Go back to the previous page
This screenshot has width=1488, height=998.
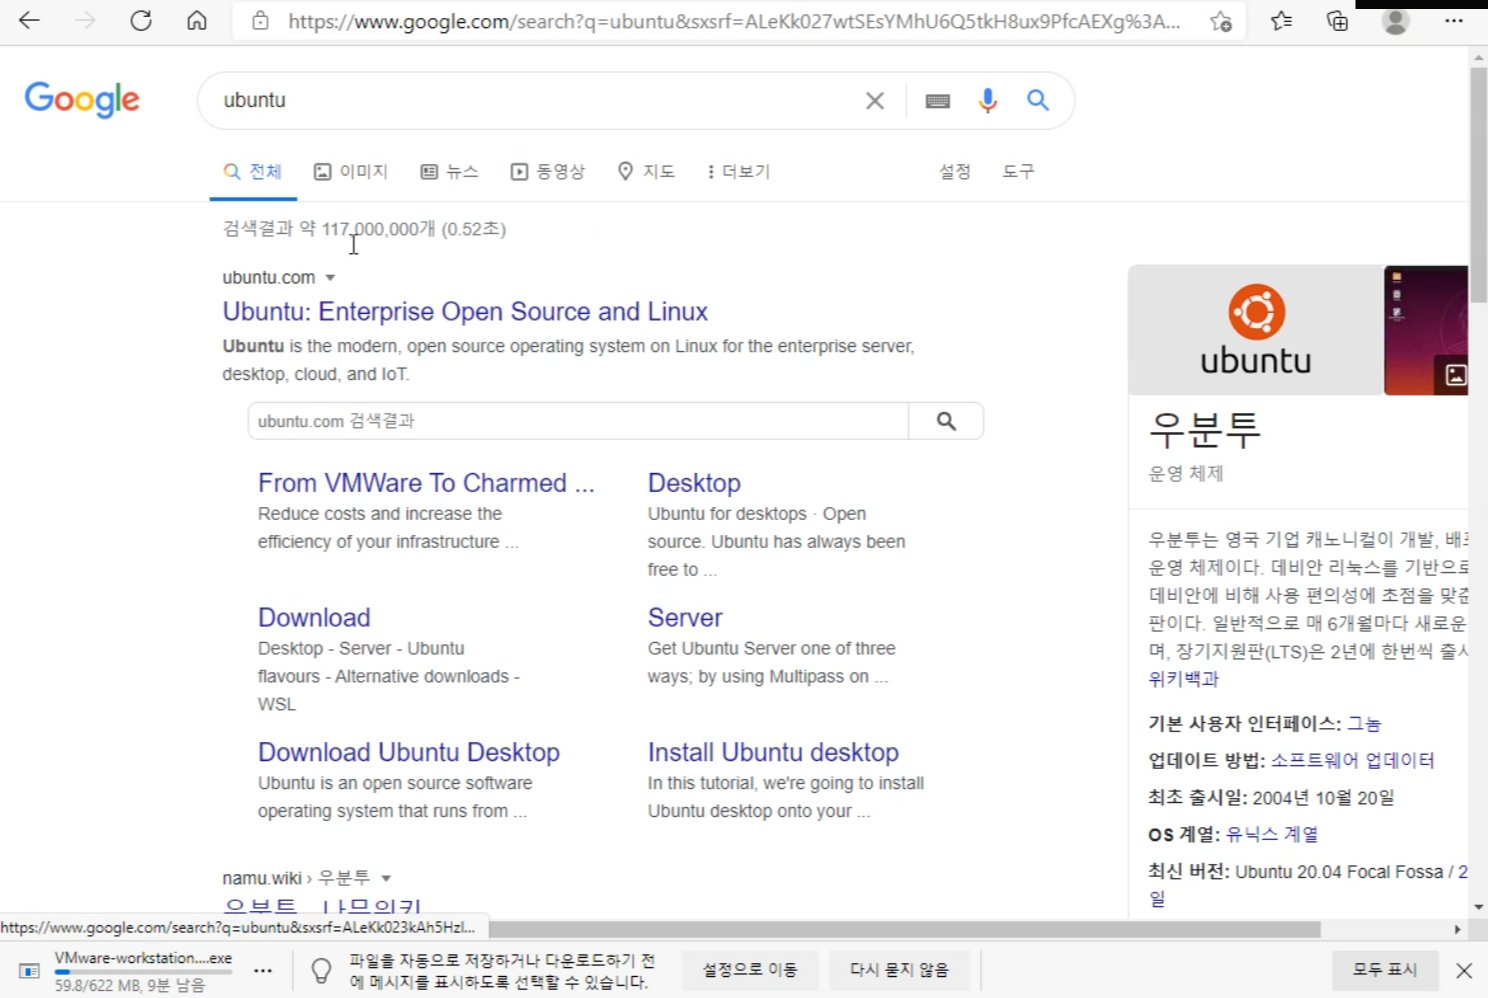(29, 20)
